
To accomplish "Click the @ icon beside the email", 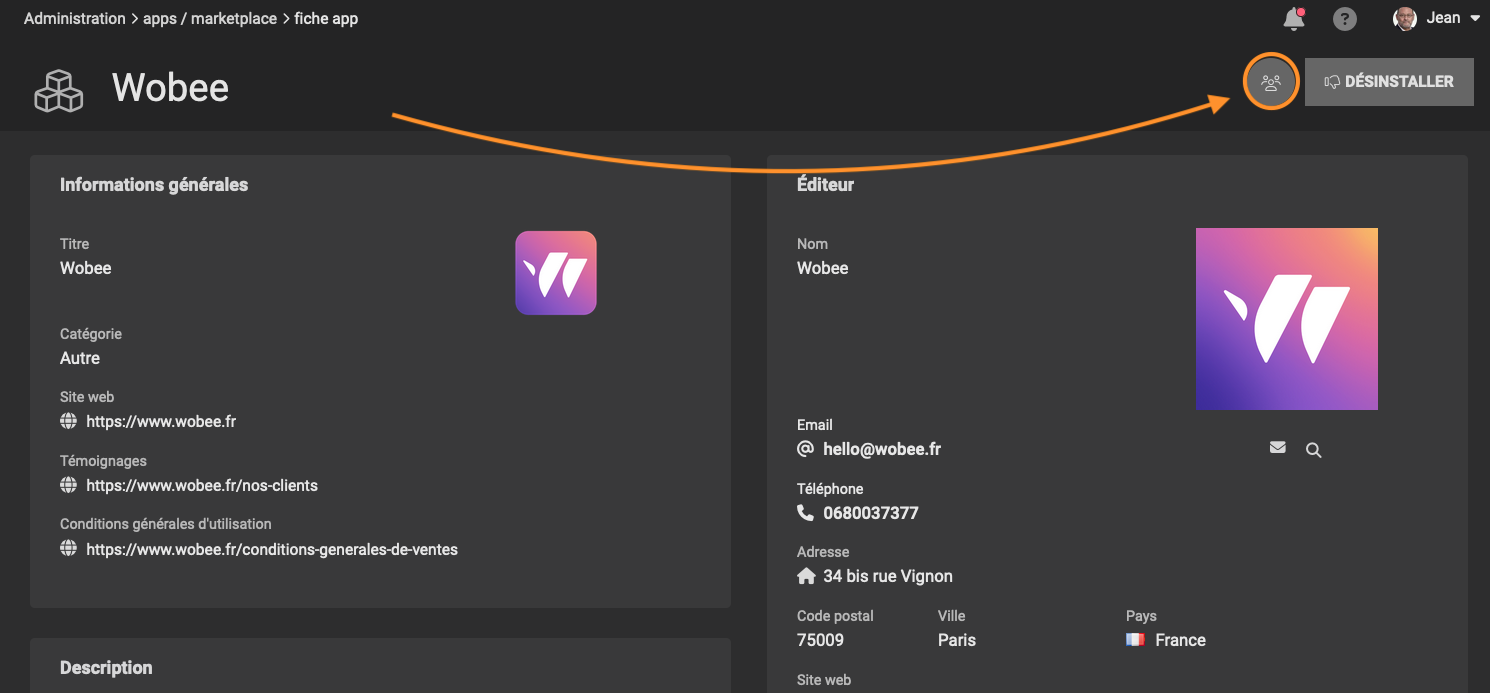I will 805,449.
